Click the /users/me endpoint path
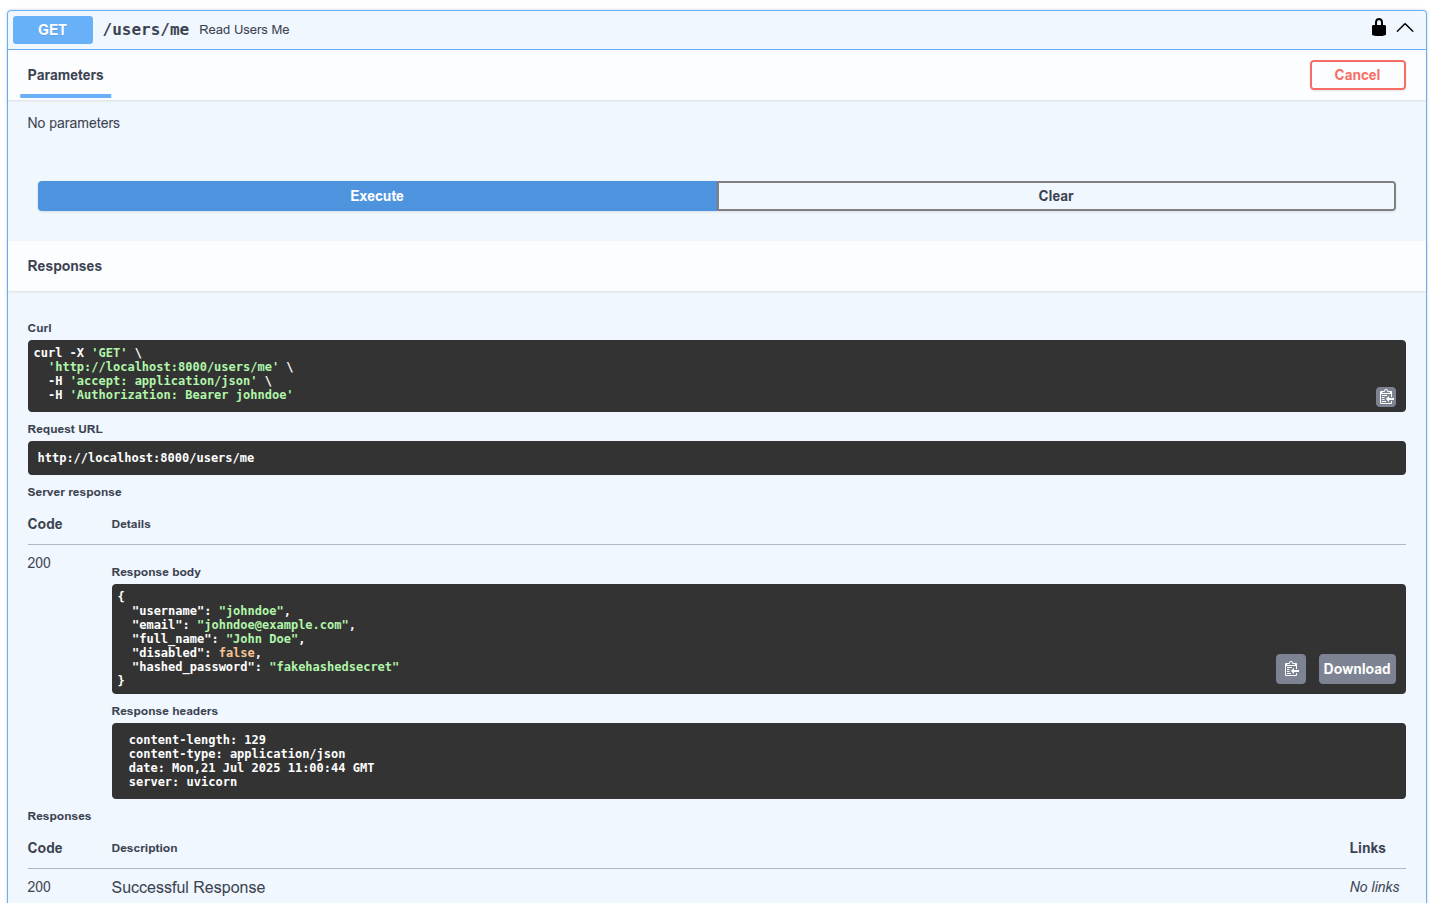This screenshot has width=1434, height=903. [x=146, y=30]
